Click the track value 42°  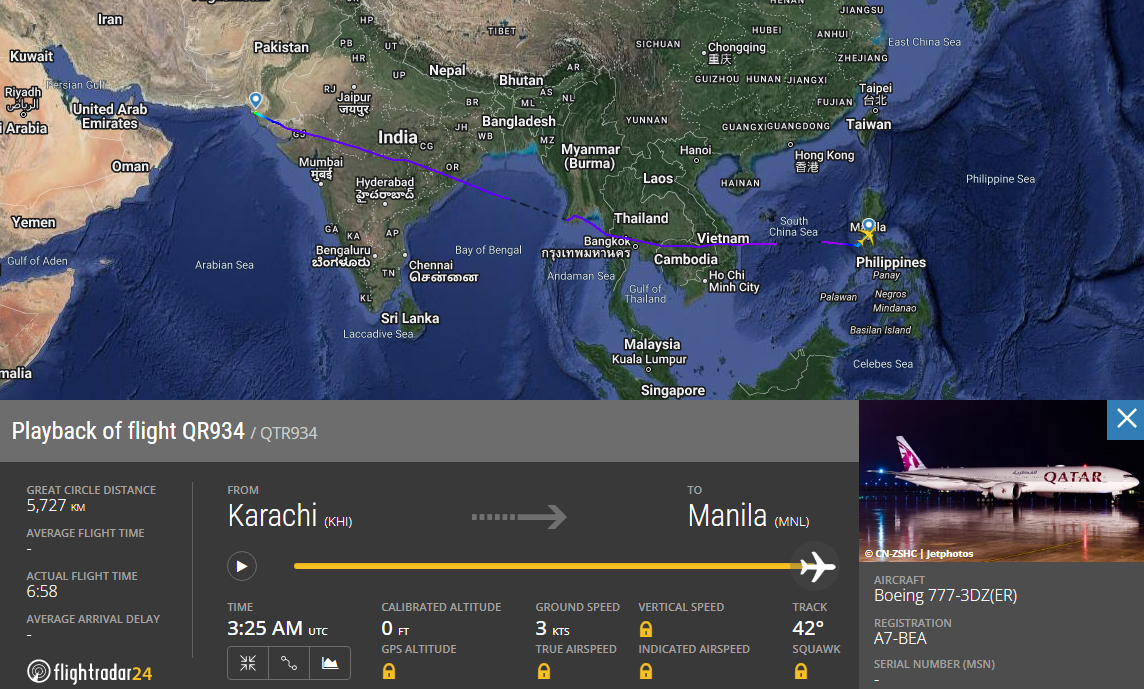click(808, 628)
